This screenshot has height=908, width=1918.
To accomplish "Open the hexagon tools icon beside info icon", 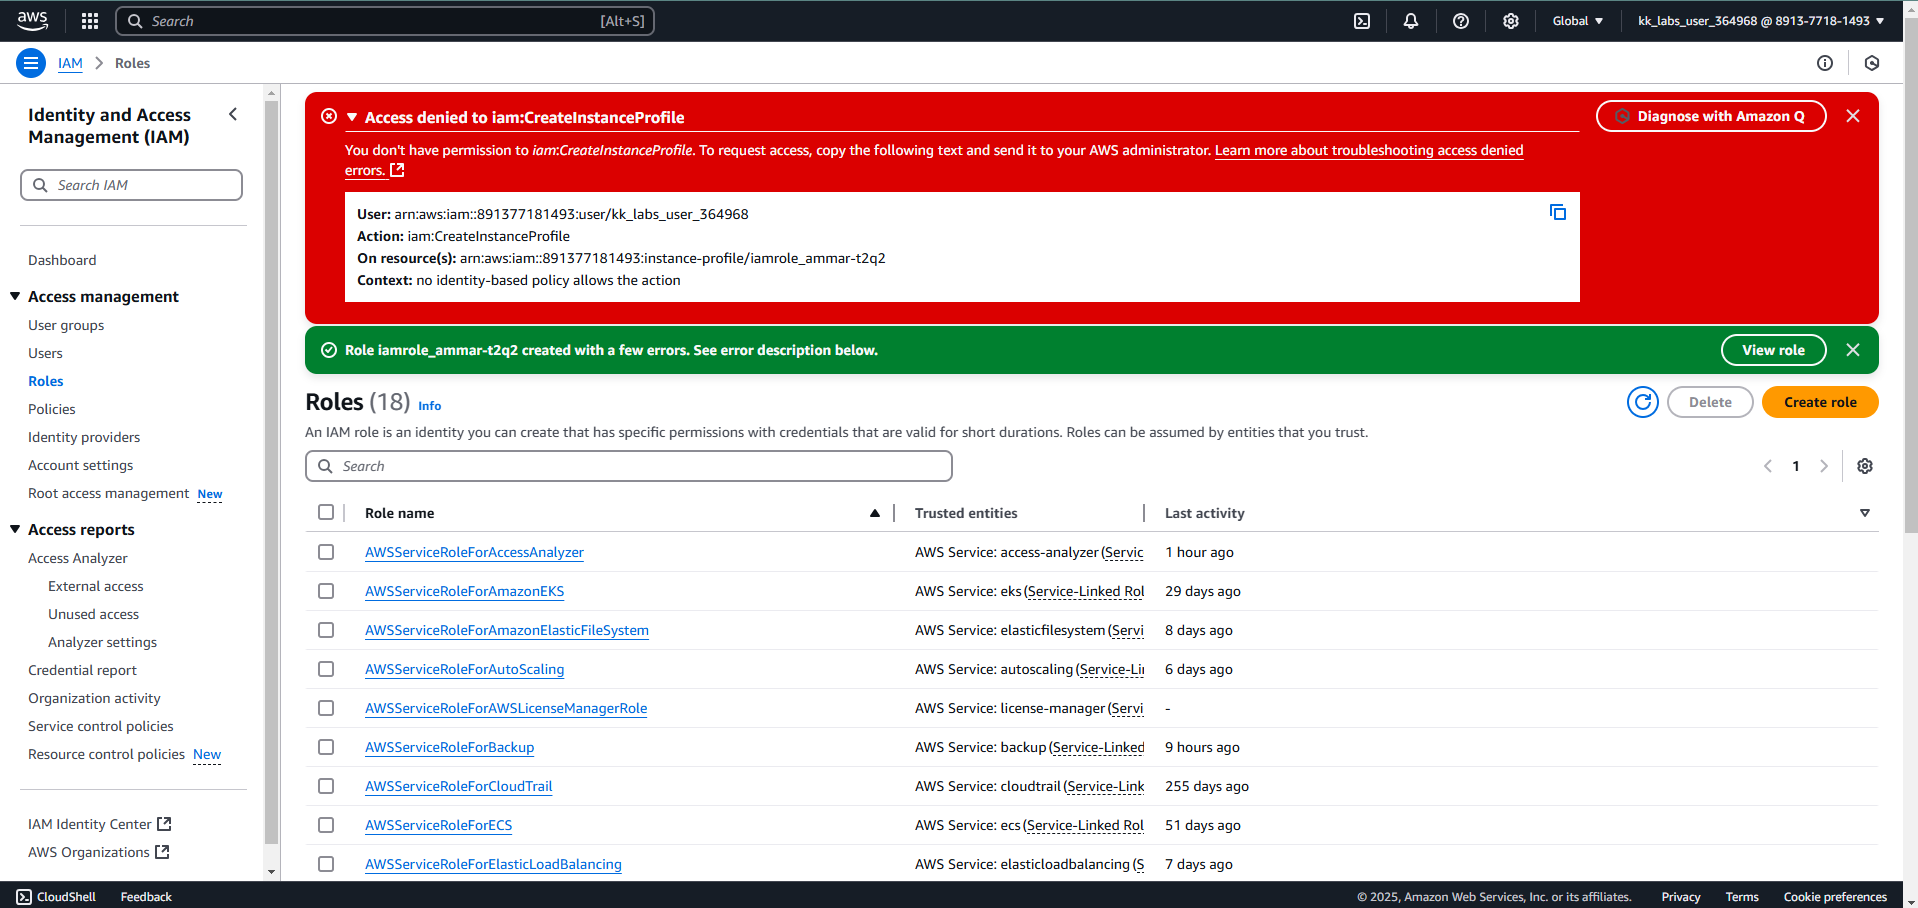I will (x=1872, y=63).
